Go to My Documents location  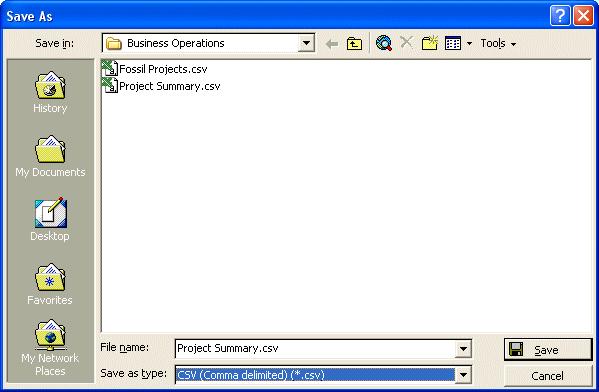50,156
